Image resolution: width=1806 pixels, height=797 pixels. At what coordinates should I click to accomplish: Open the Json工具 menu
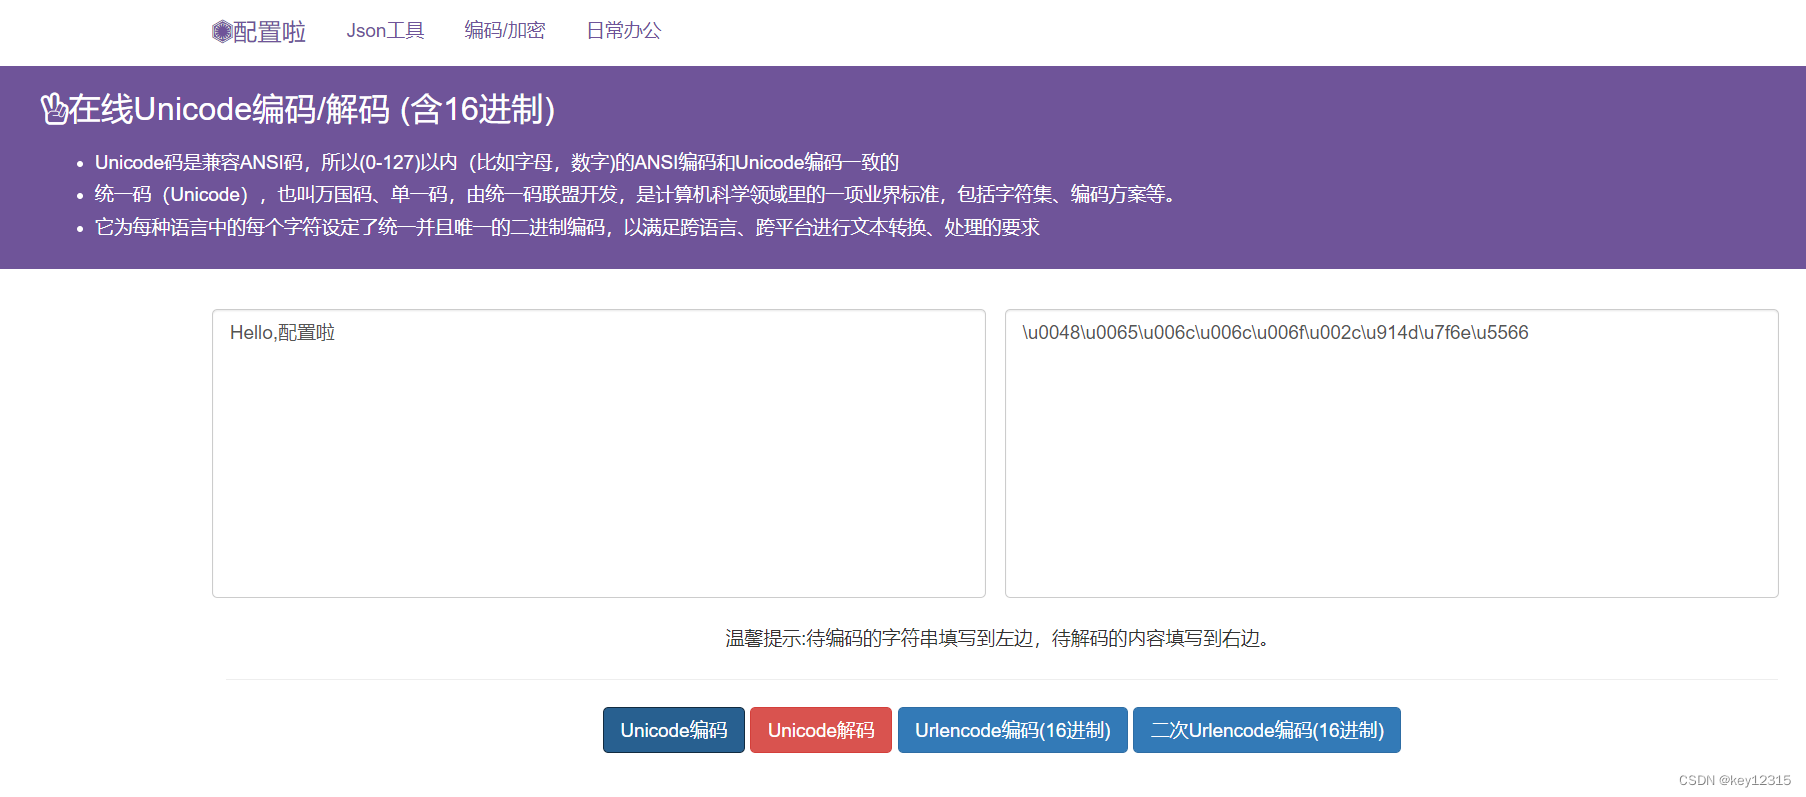pos(385,31)
